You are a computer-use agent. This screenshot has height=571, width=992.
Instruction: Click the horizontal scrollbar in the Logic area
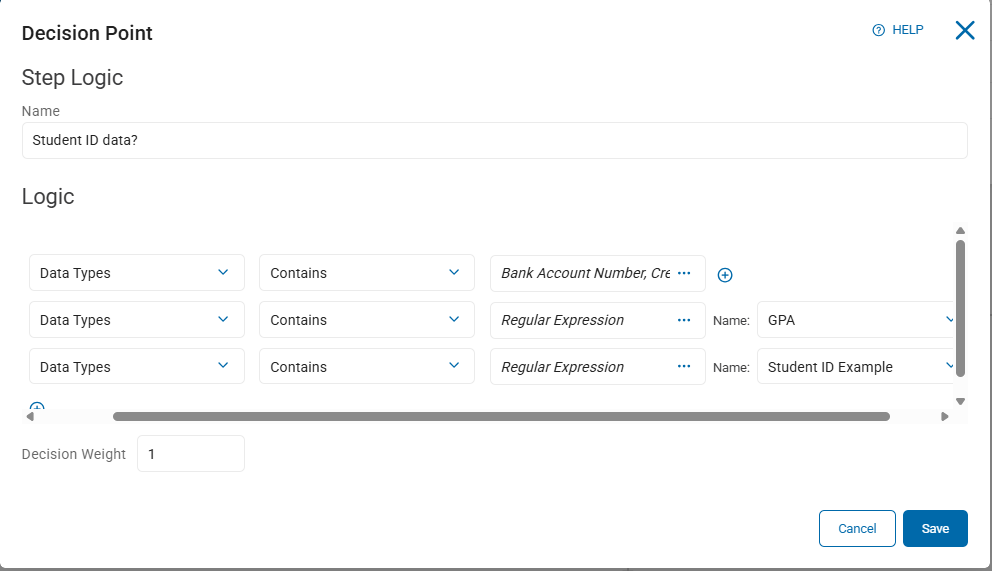click(x=500, y=416)
